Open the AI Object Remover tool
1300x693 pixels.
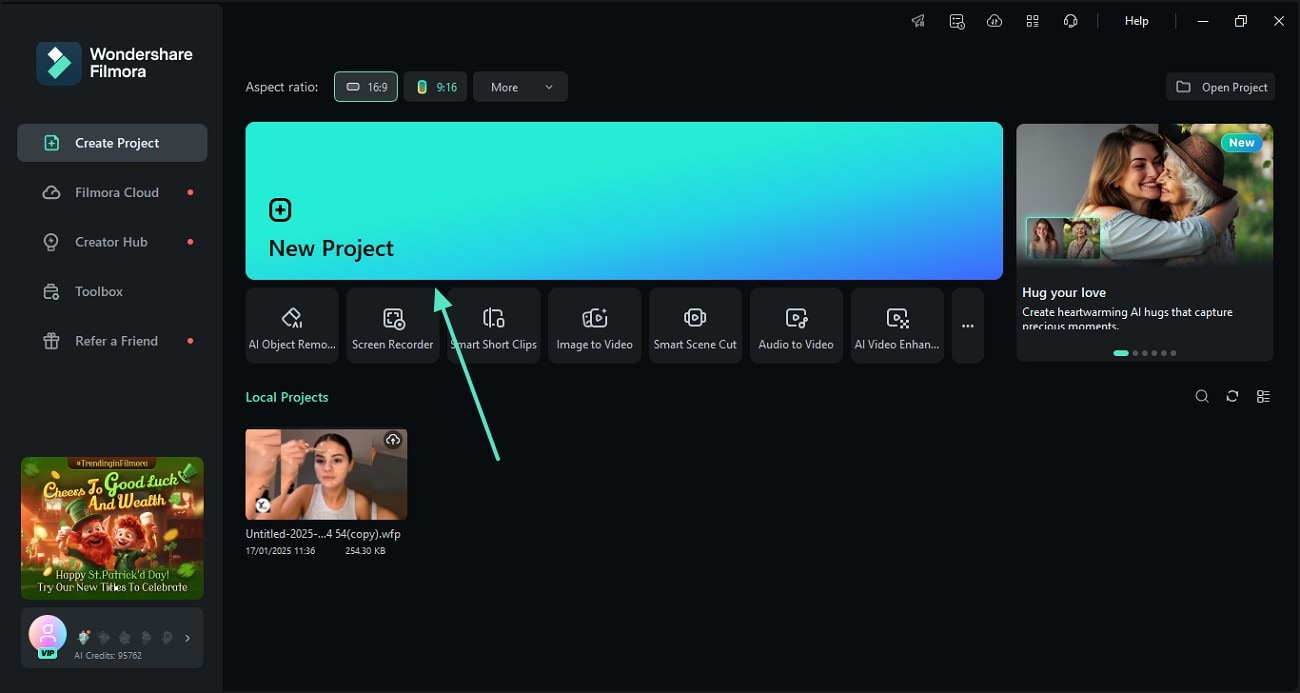click(x=292, y=326)
